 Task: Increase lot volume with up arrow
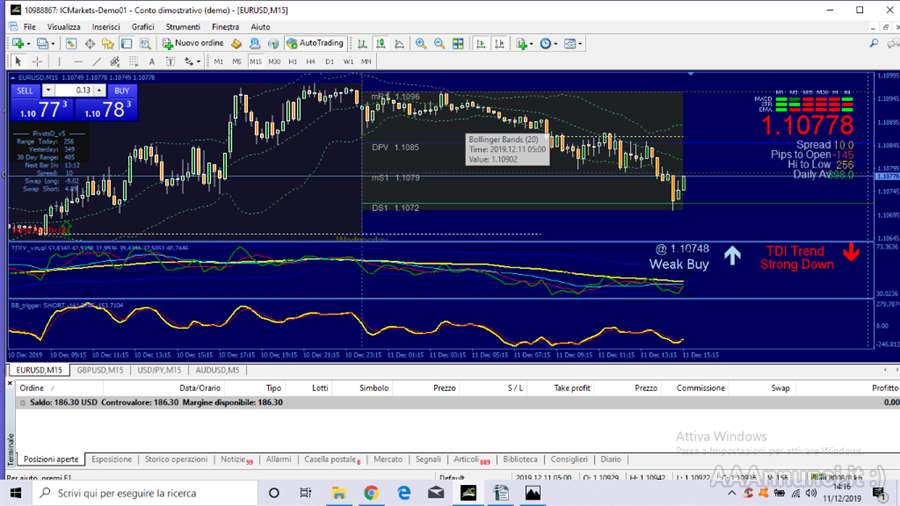pos(99,91)
